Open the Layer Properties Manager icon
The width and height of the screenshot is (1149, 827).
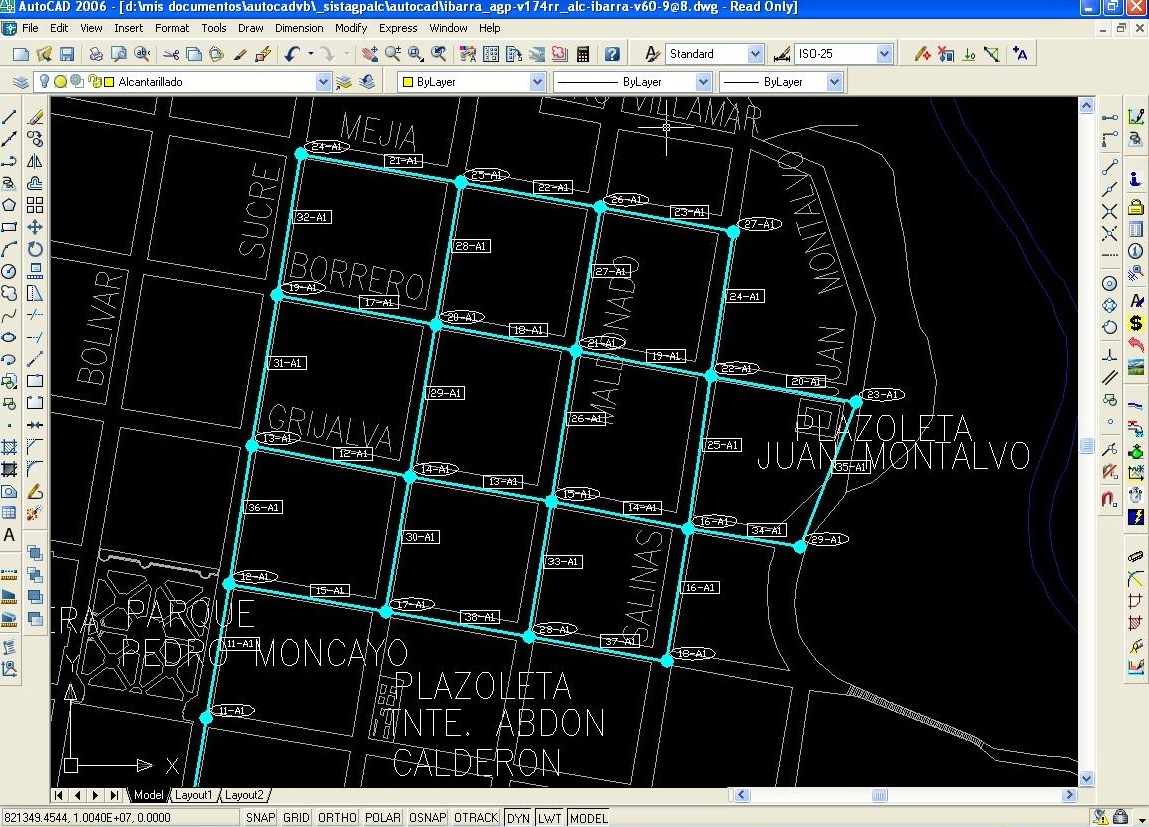point(20,82)
